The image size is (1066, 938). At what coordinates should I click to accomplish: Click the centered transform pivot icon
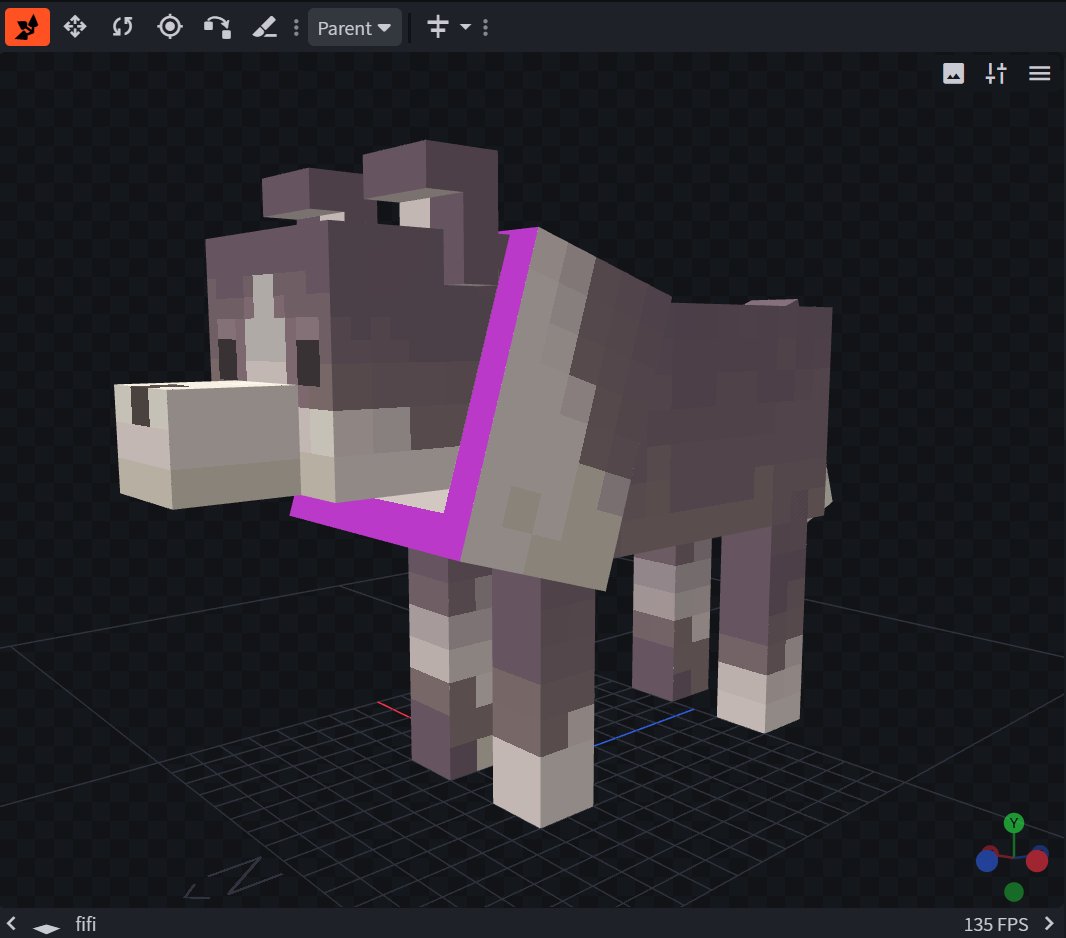coord(438,27)
